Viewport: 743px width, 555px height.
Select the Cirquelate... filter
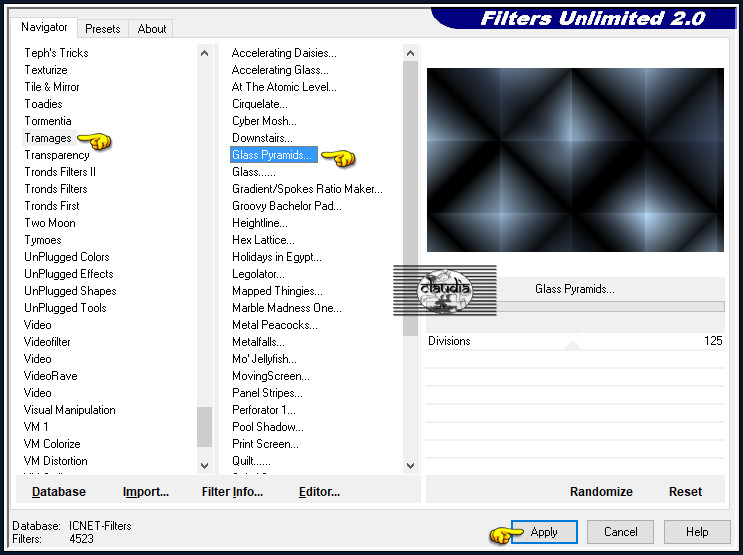click(260, 104)
